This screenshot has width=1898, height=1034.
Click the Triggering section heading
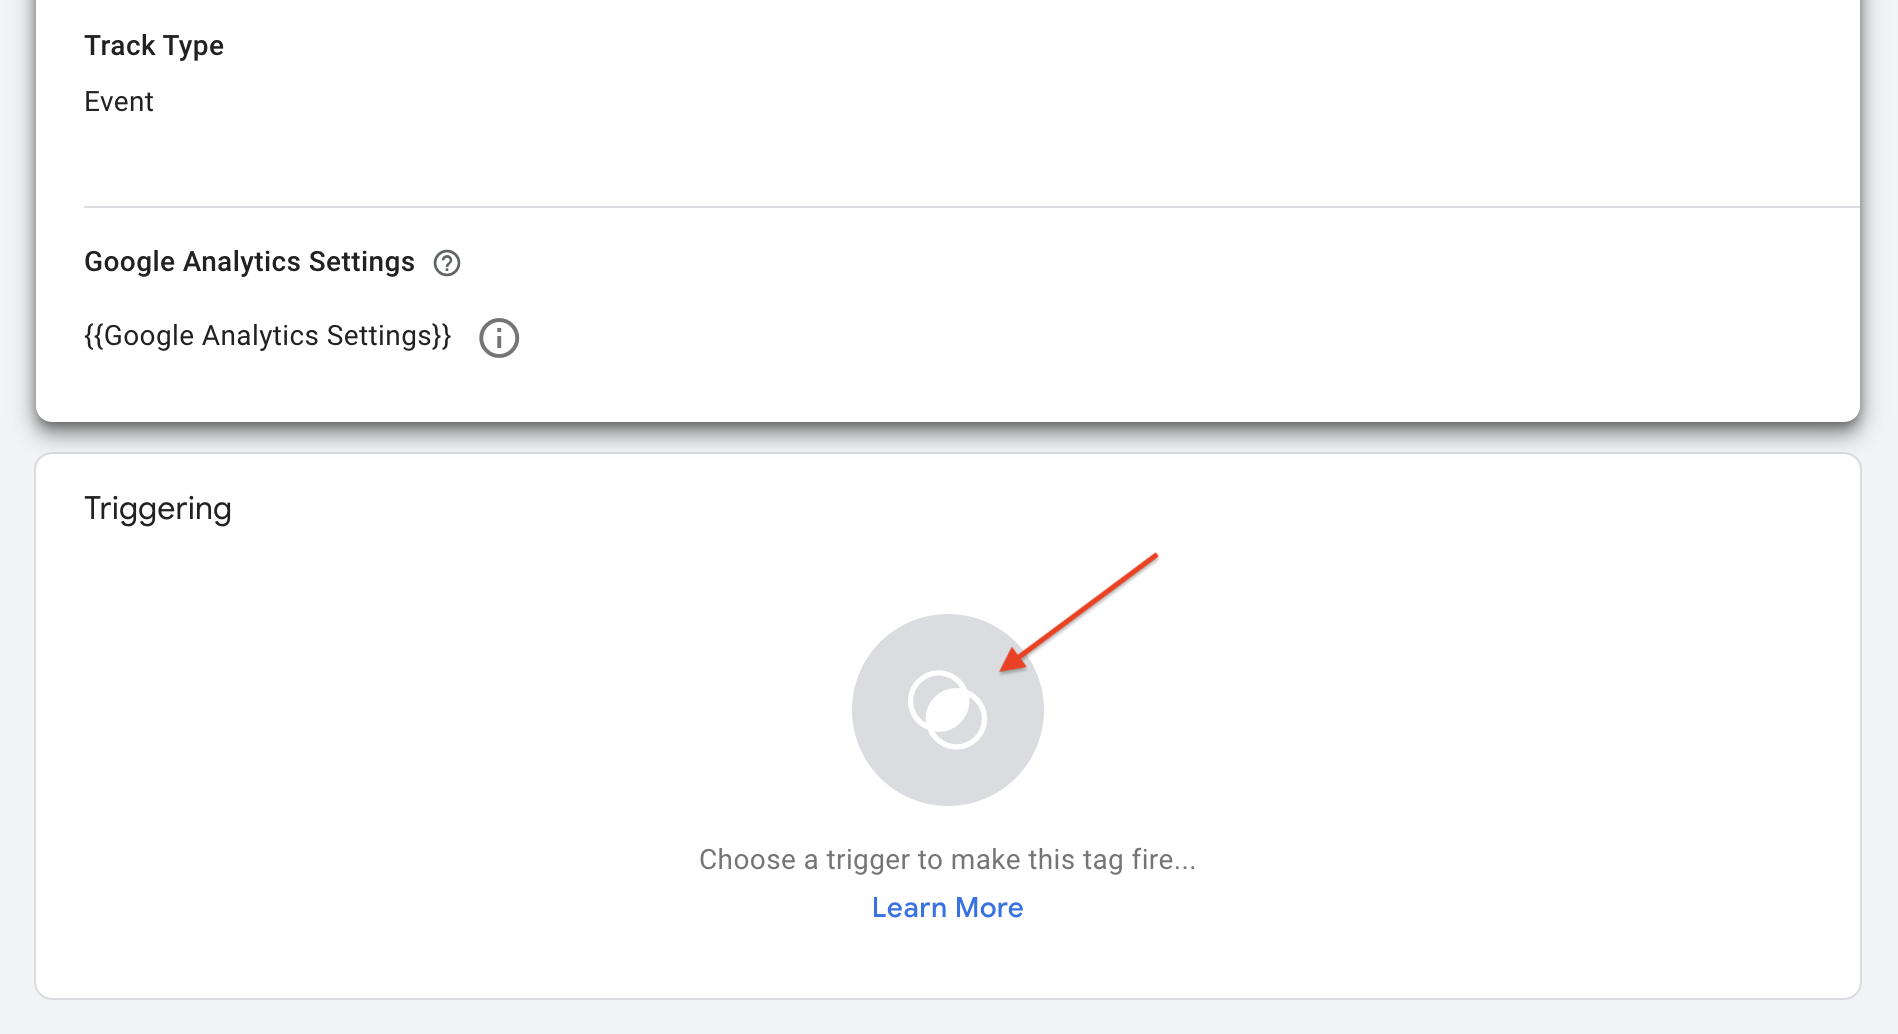(158, 508)
